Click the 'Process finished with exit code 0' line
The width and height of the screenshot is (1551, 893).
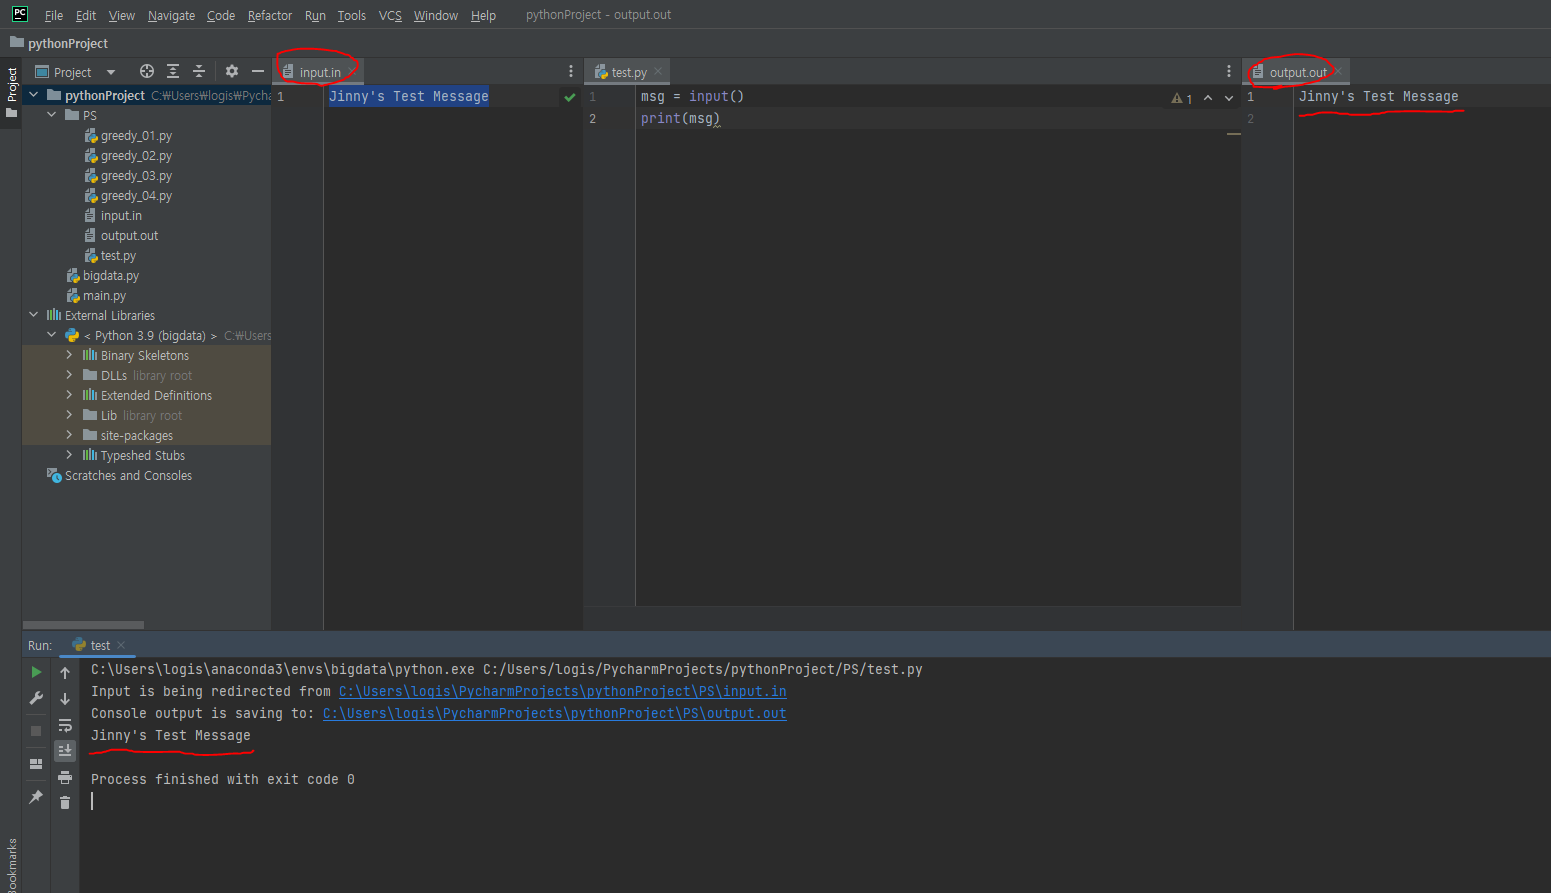223,779
